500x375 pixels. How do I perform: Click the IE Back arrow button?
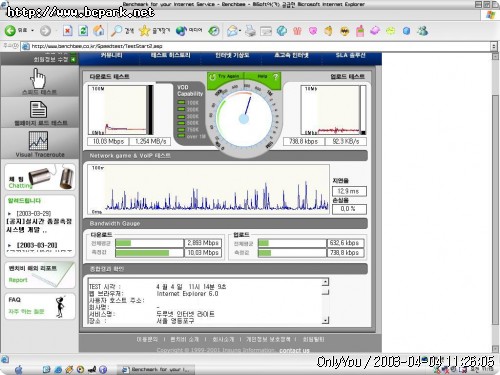tap(10, 31)
